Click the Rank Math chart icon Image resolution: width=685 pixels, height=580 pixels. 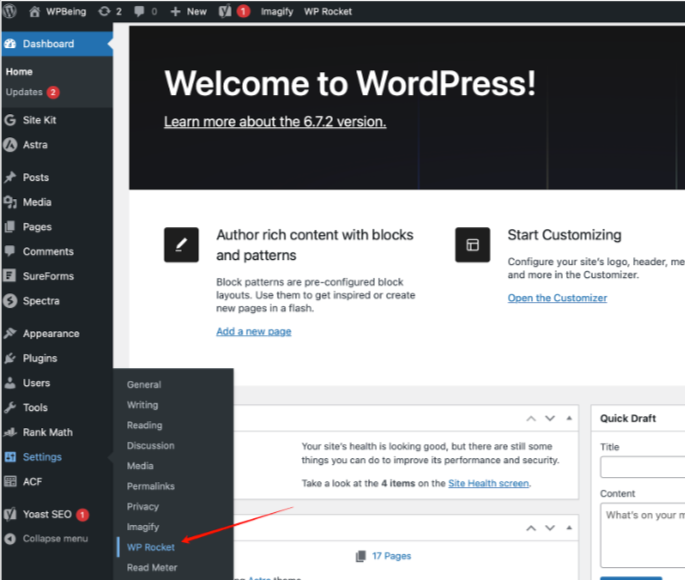pos(10,432)
